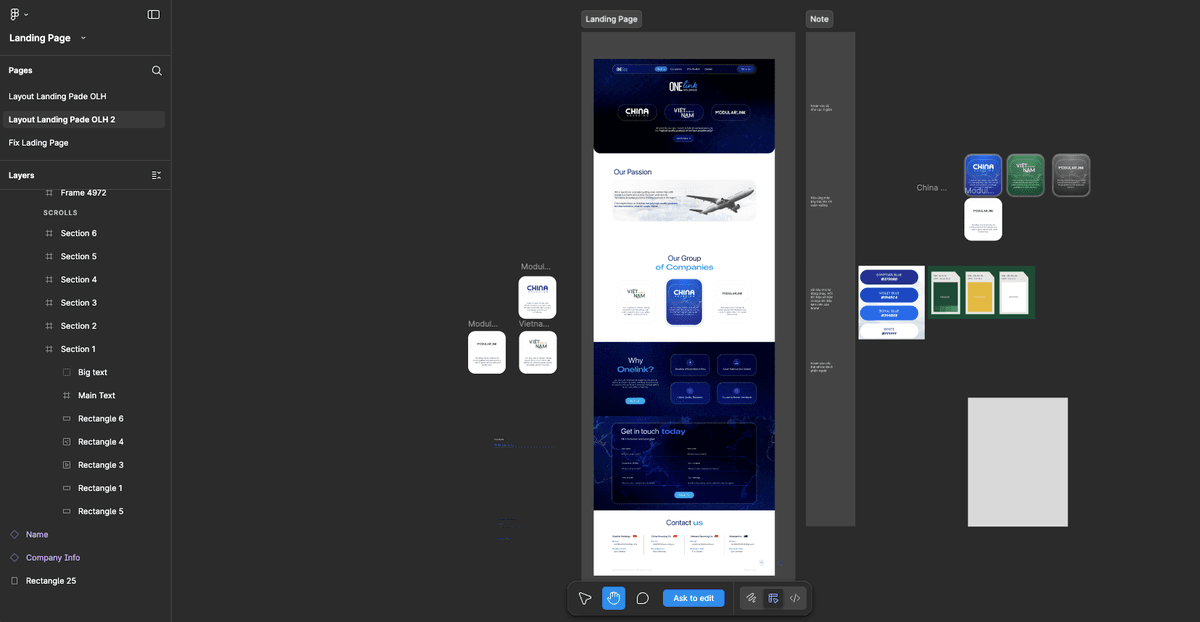Click the Get in touch today heading
Image resolution: width=1200 pixels, height=622 pixels.
click(653, 431)
